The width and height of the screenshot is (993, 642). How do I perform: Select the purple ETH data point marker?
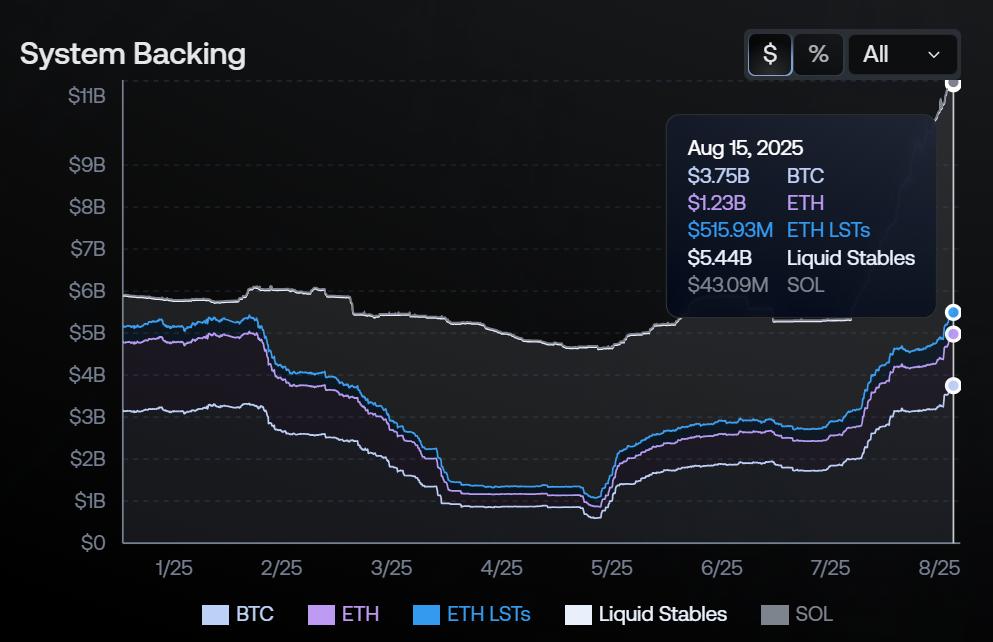point(953,334)
